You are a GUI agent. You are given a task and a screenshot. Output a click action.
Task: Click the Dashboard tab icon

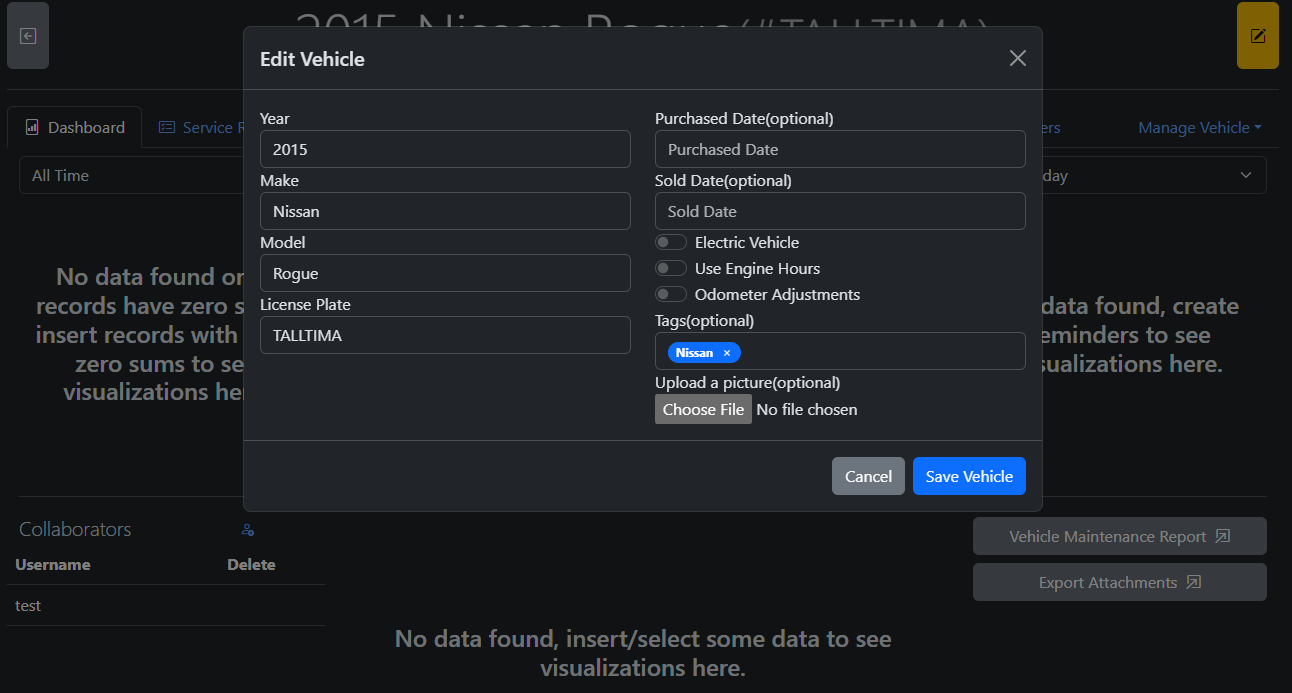coord(32,127)
